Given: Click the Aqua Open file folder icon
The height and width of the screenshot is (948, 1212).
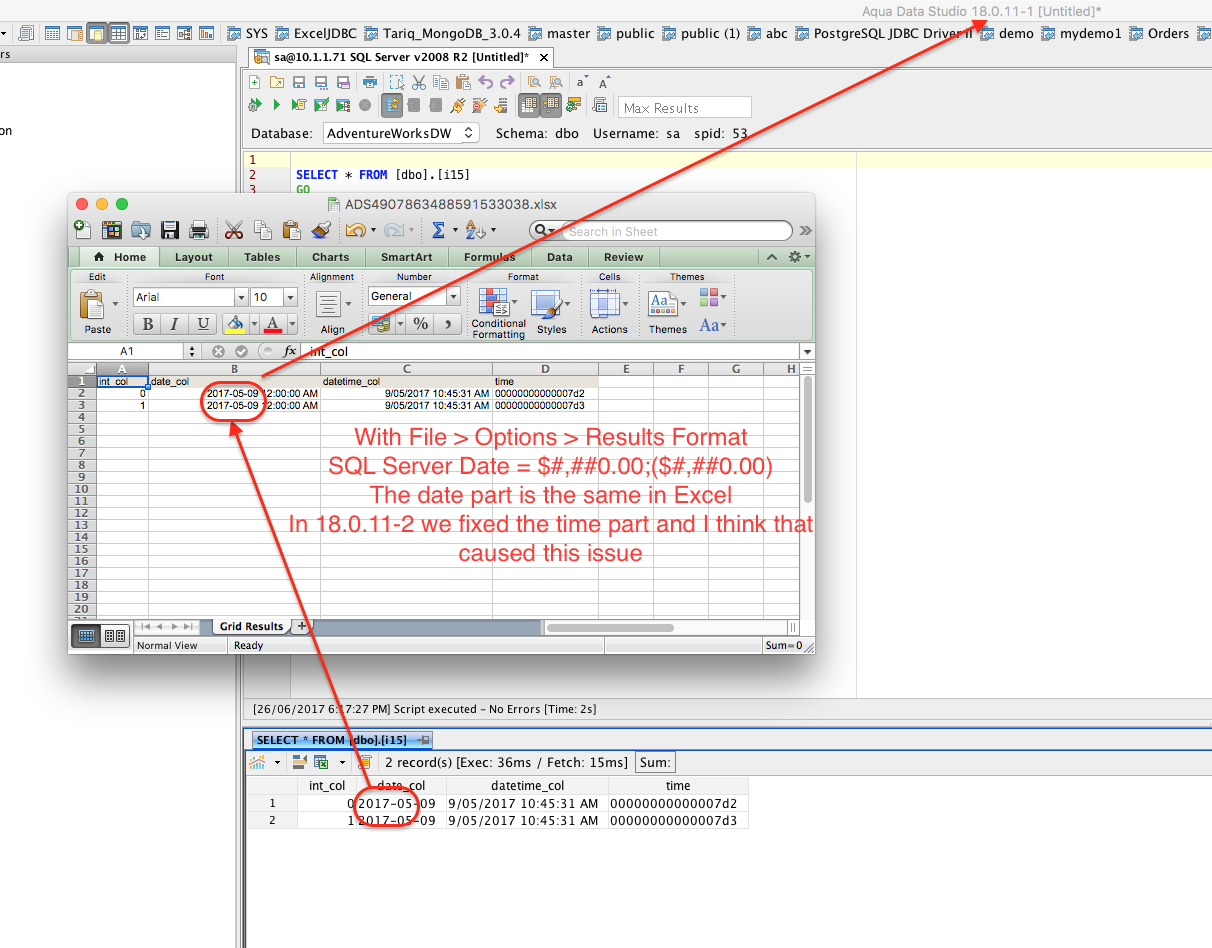Looking at the screenshot, I should point(276,82).
